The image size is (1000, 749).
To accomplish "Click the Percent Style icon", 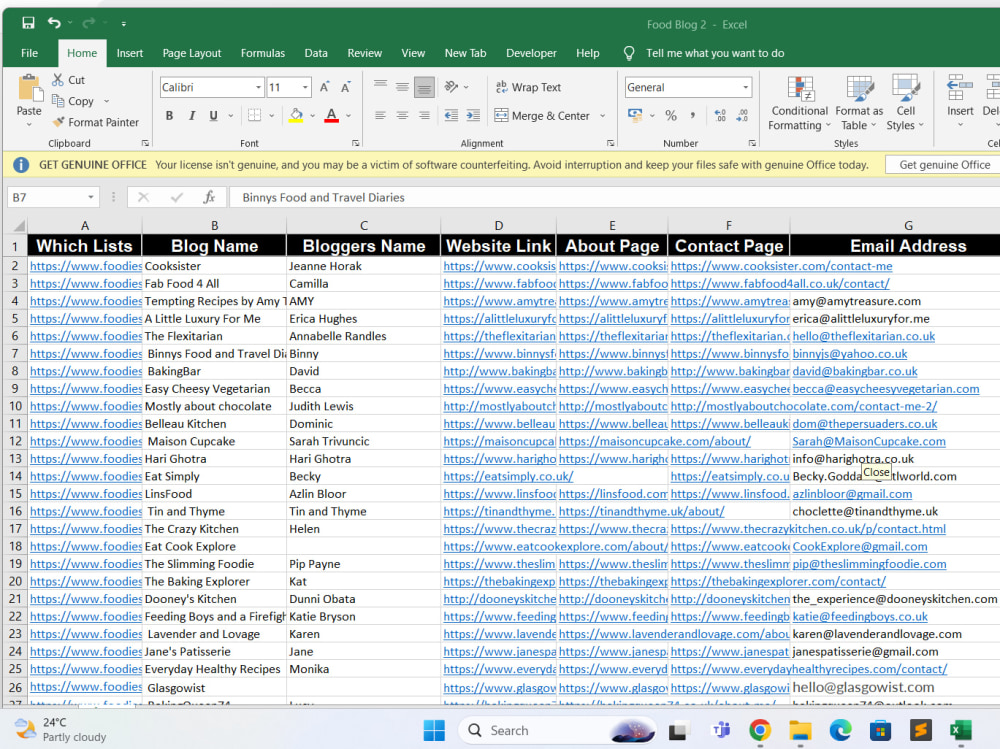I will (x=671, y=115).
